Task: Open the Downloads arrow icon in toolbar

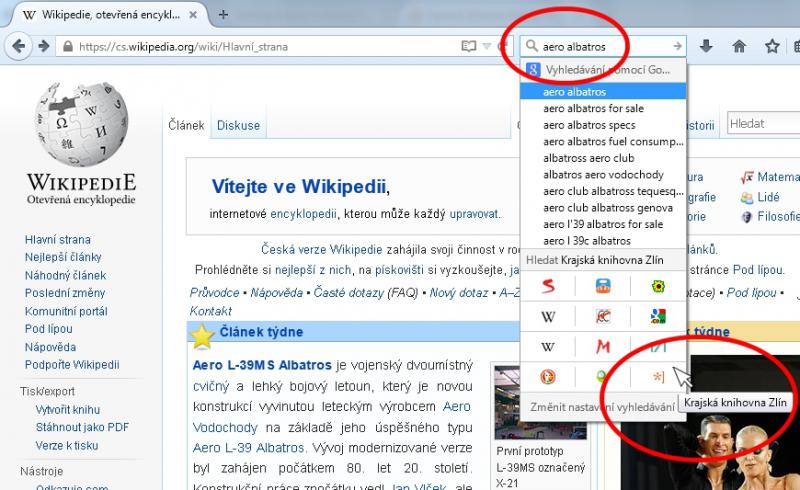Action: [x=706, y=46]
